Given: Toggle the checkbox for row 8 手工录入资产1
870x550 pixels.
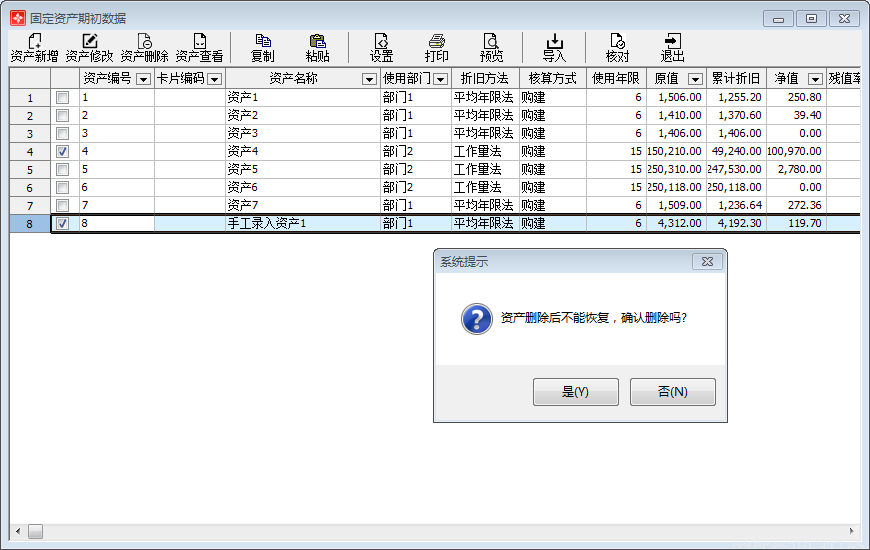Looking at the screenshot, I should [63, 224].
